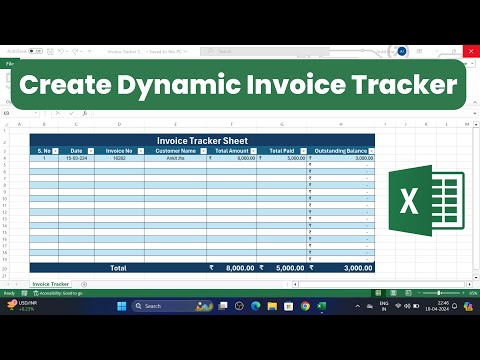Collapse the ribbon with the chevron
Viewport: 480px width, 360px height.
475,102
